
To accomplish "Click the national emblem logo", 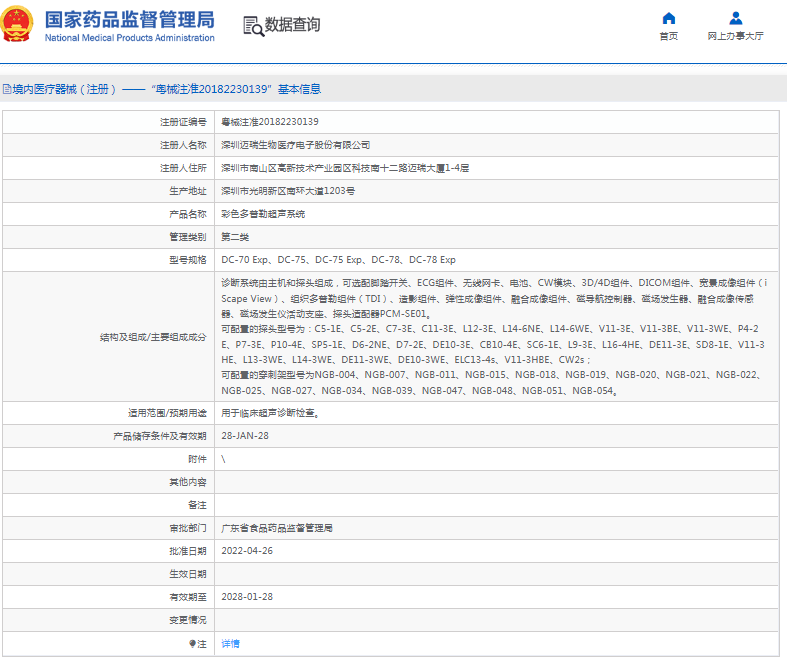I will 19,25.
